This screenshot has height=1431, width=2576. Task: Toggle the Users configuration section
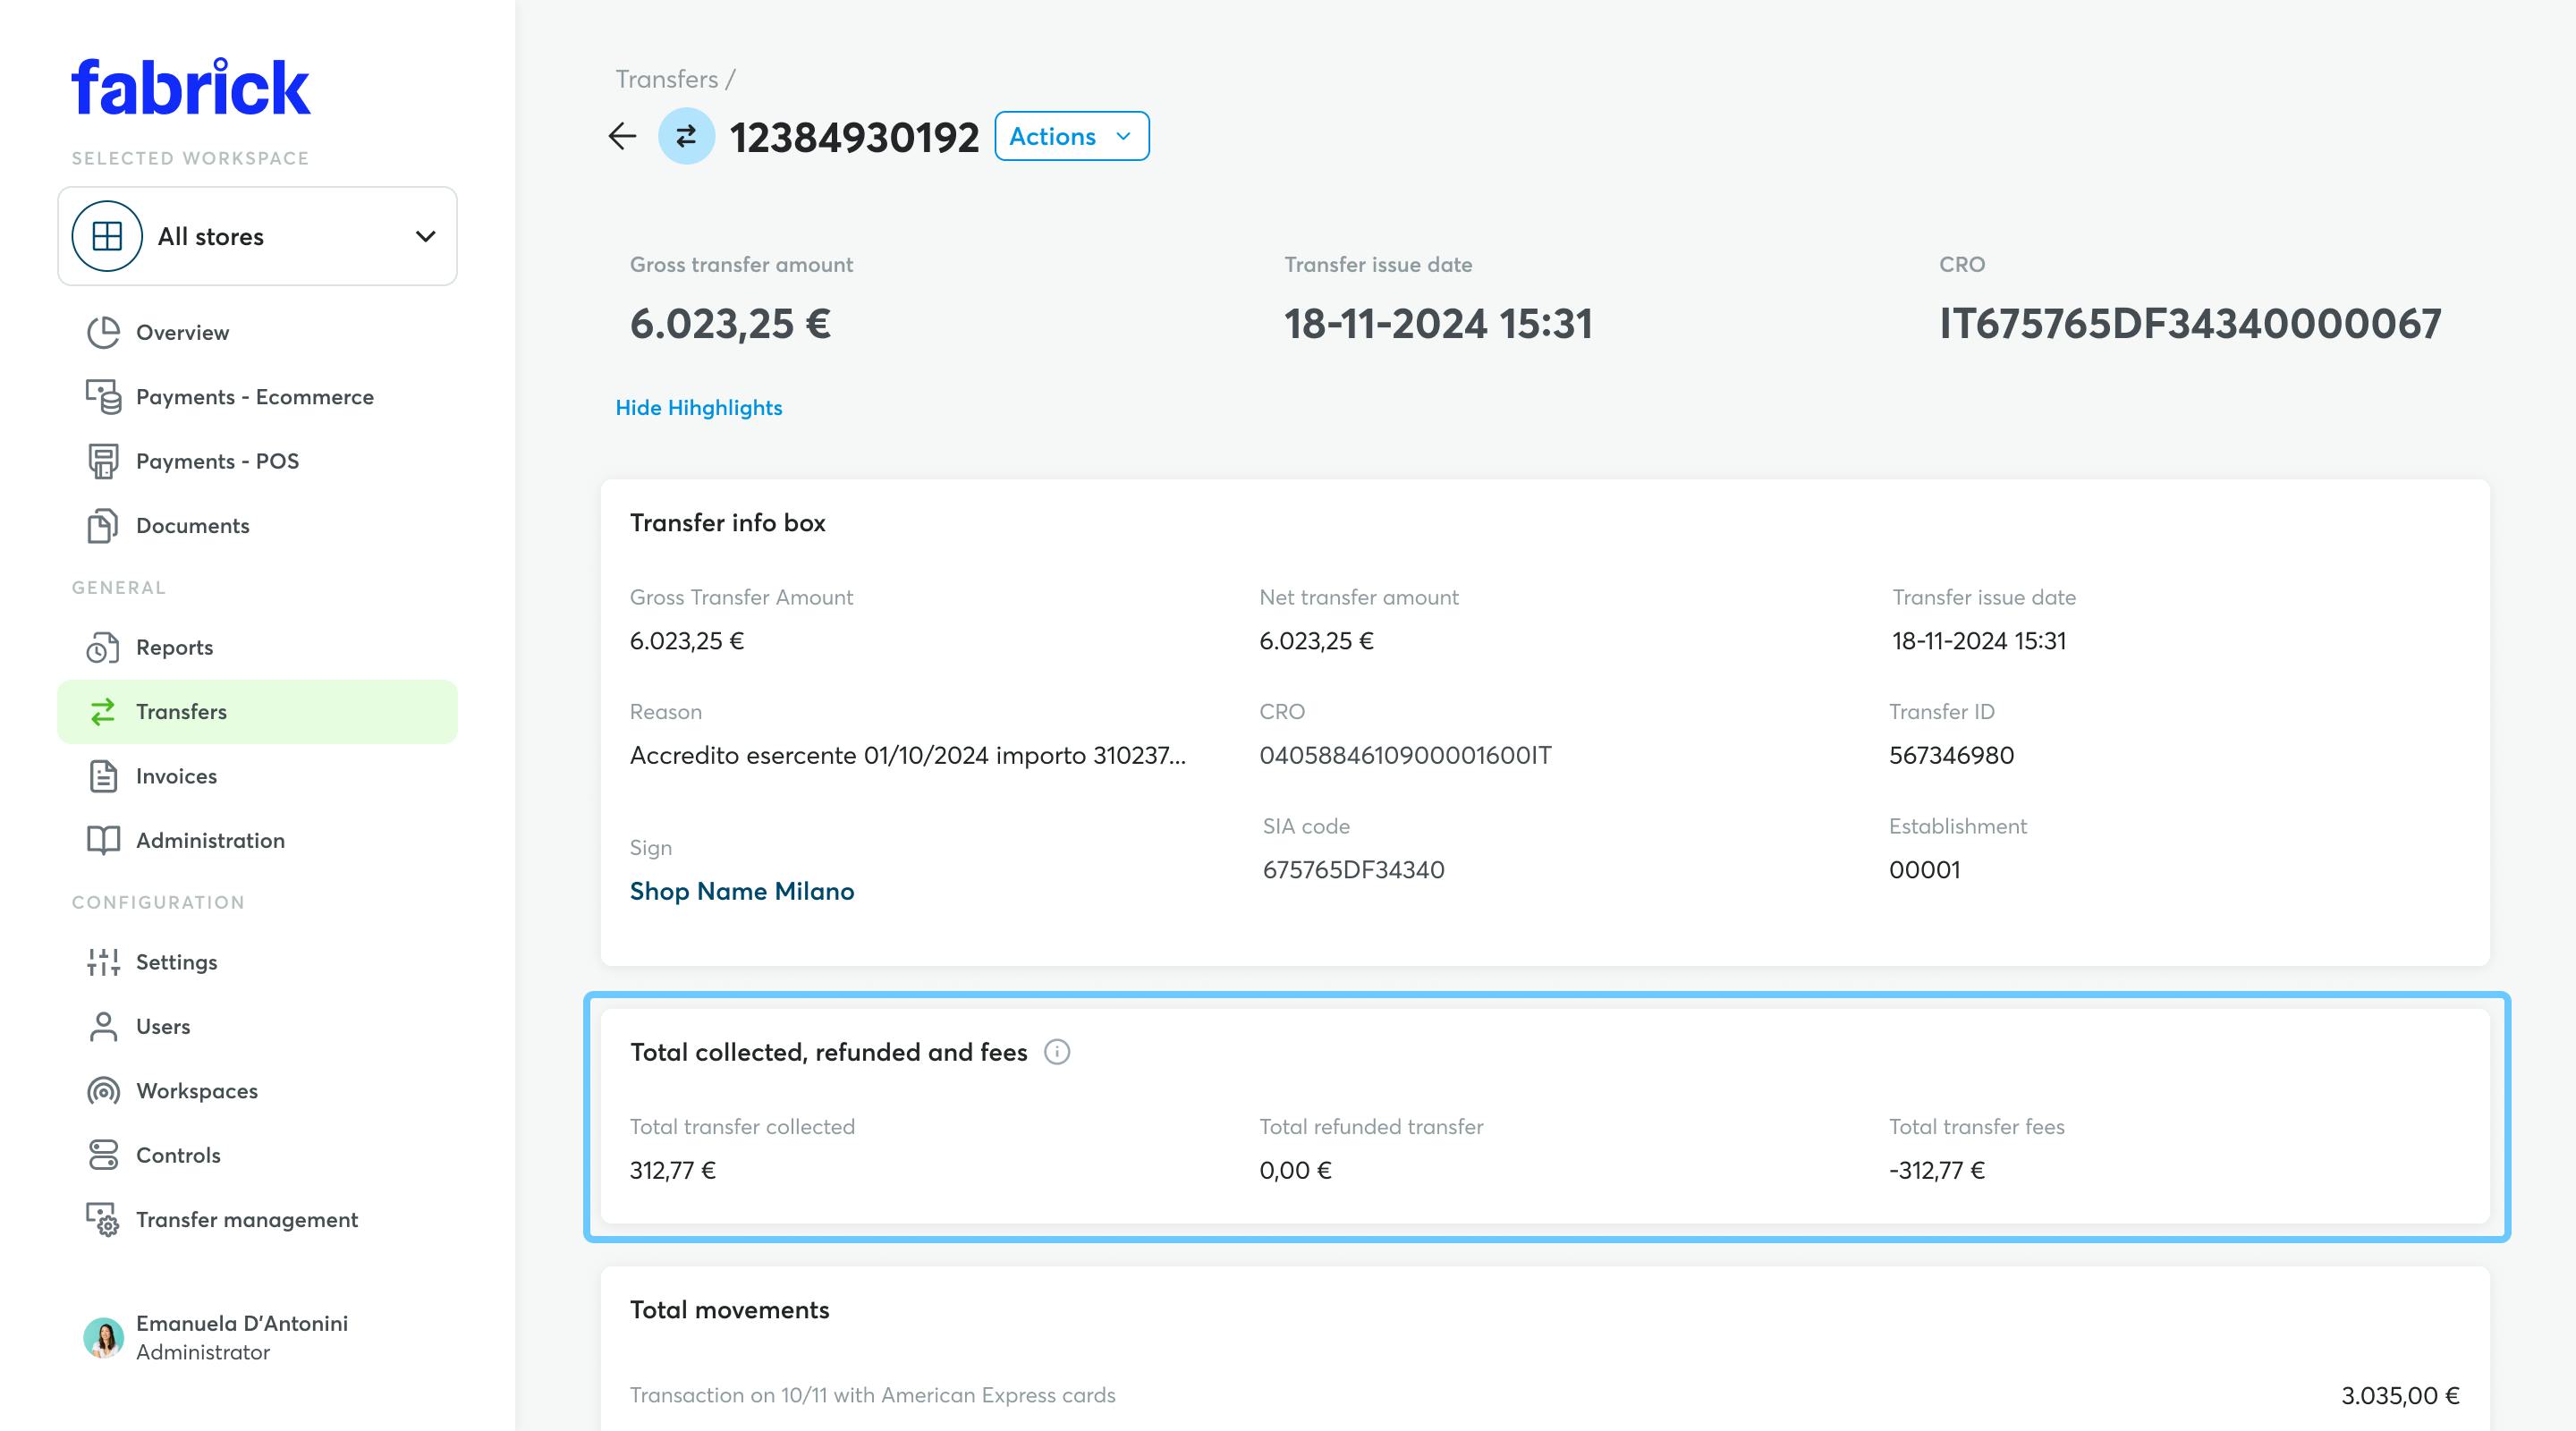(162, 1026)
